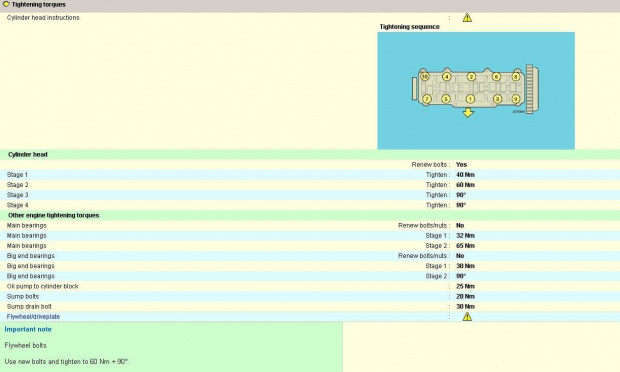This screenshot has height=372, width=620.
Task: Click the Cylinder head instructions row
Action: 310,18
